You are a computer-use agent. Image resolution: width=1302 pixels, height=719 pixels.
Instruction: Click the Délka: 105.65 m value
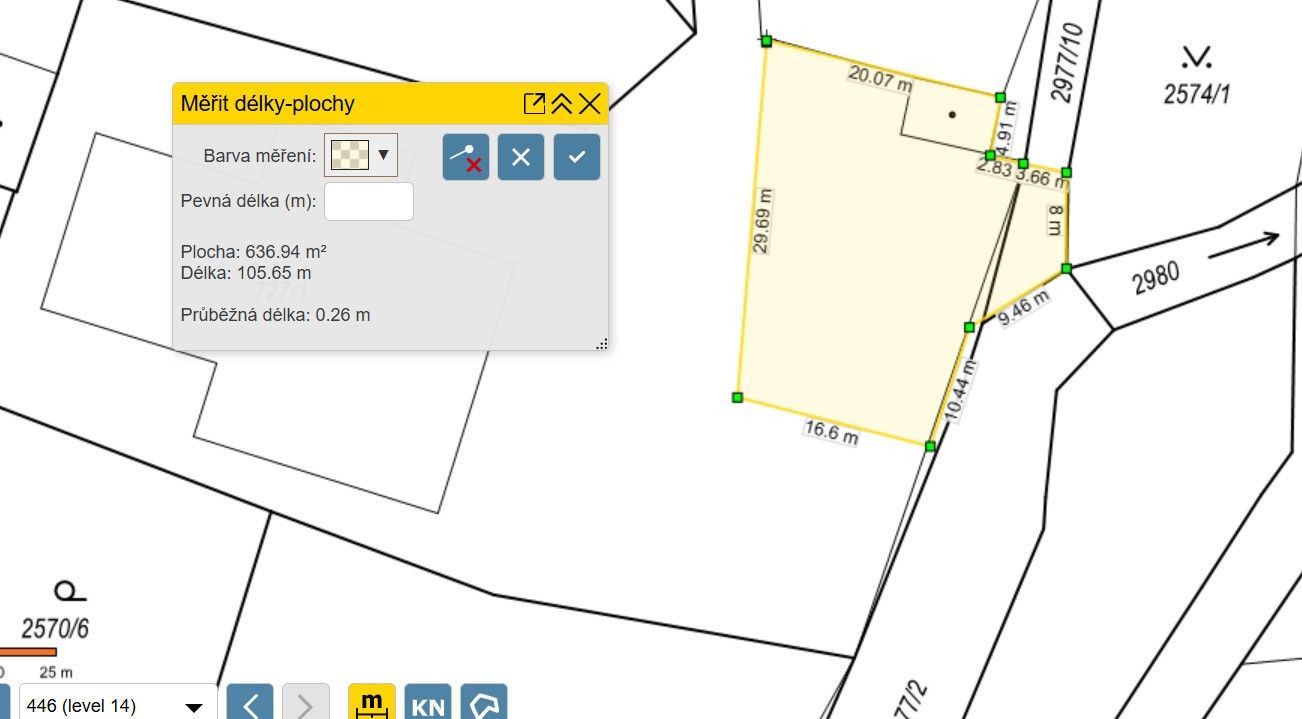(x=246, y=272)
